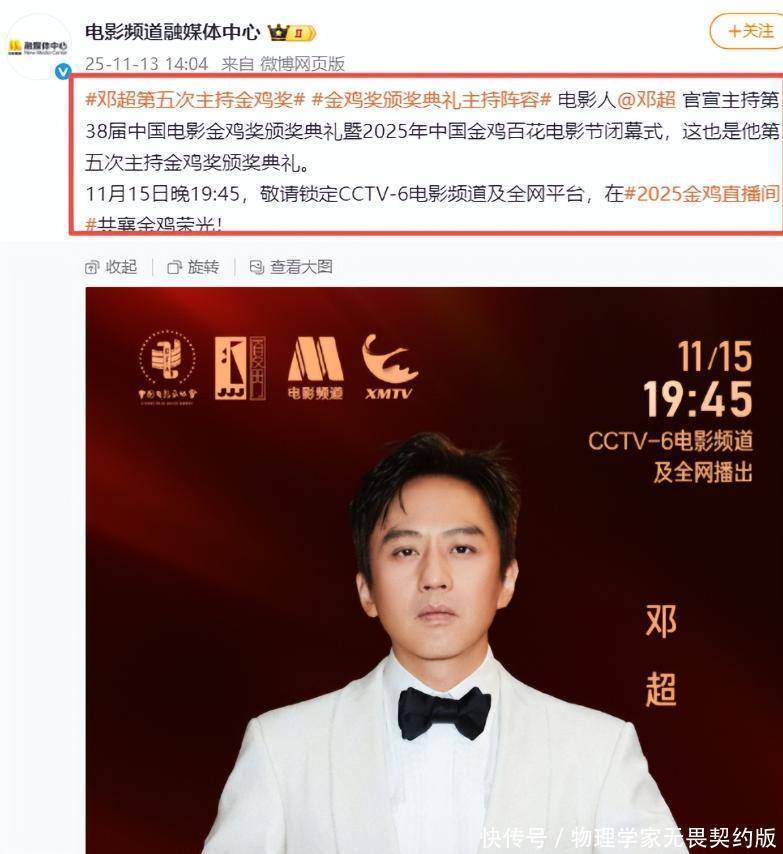Open the #金鸡奖颁奖典礼主持阵容# hashtag
Image resolution: width=783 pixels, height=854 pixels.
click(431, 100)
